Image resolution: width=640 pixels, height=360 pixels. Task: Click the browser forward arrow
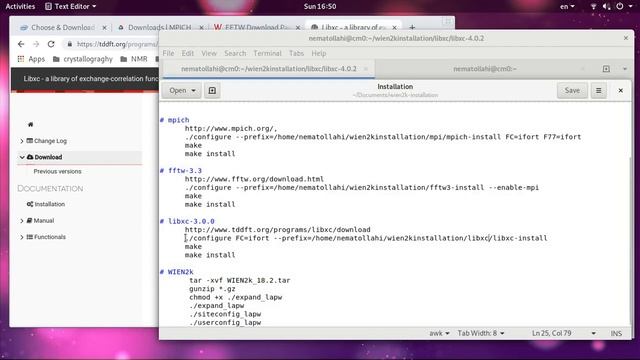36,44
